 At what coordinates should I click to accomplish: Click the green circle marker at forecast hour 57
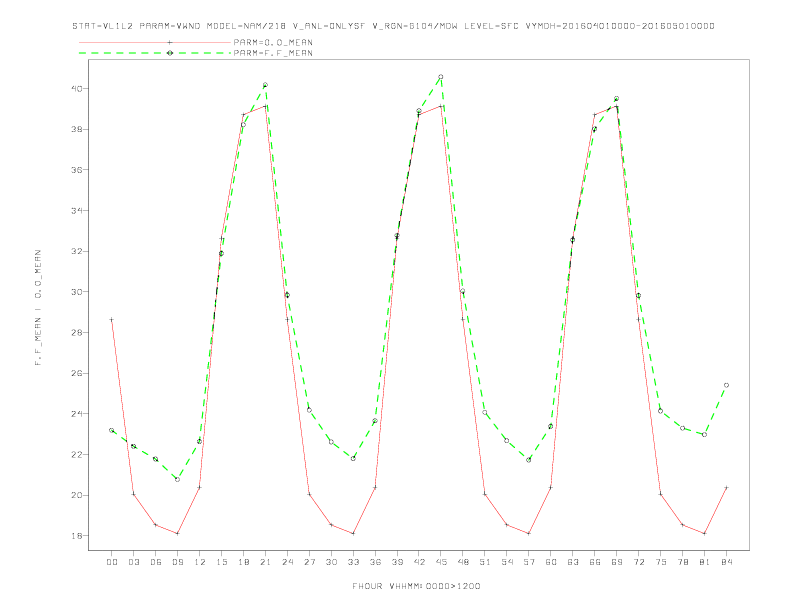click(529, 460)
